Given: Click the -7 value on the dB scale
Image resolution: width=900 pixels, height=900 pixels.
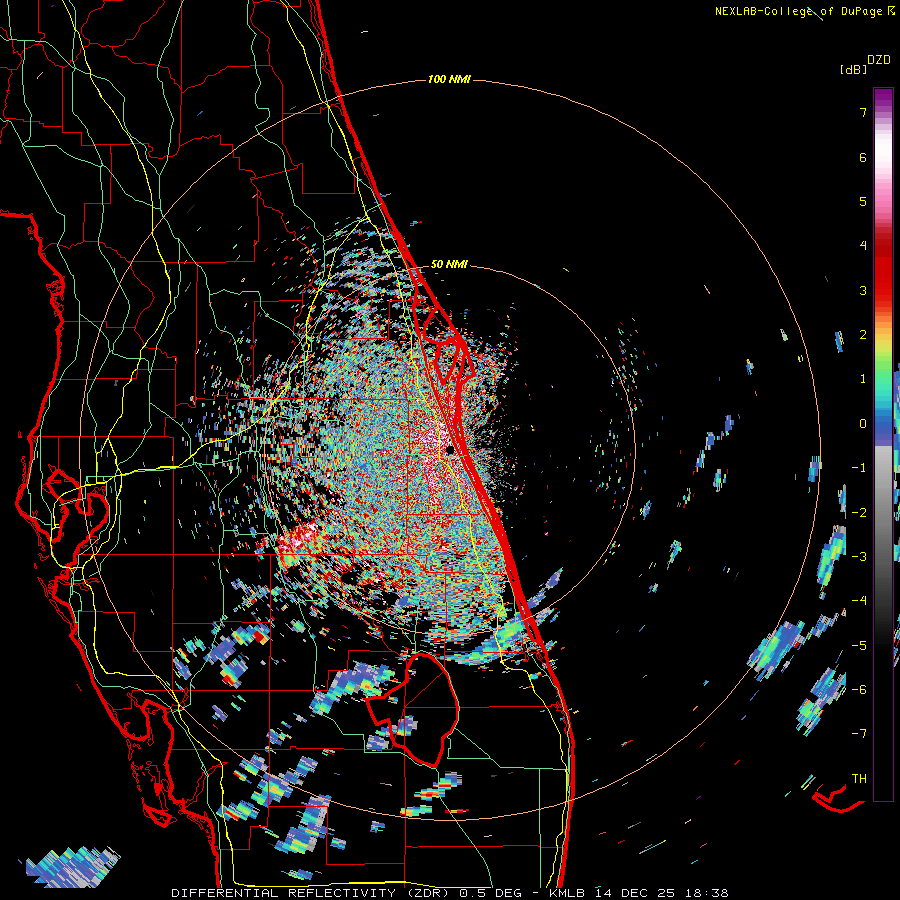Looking at the screenshot, I should pos(859,734).
